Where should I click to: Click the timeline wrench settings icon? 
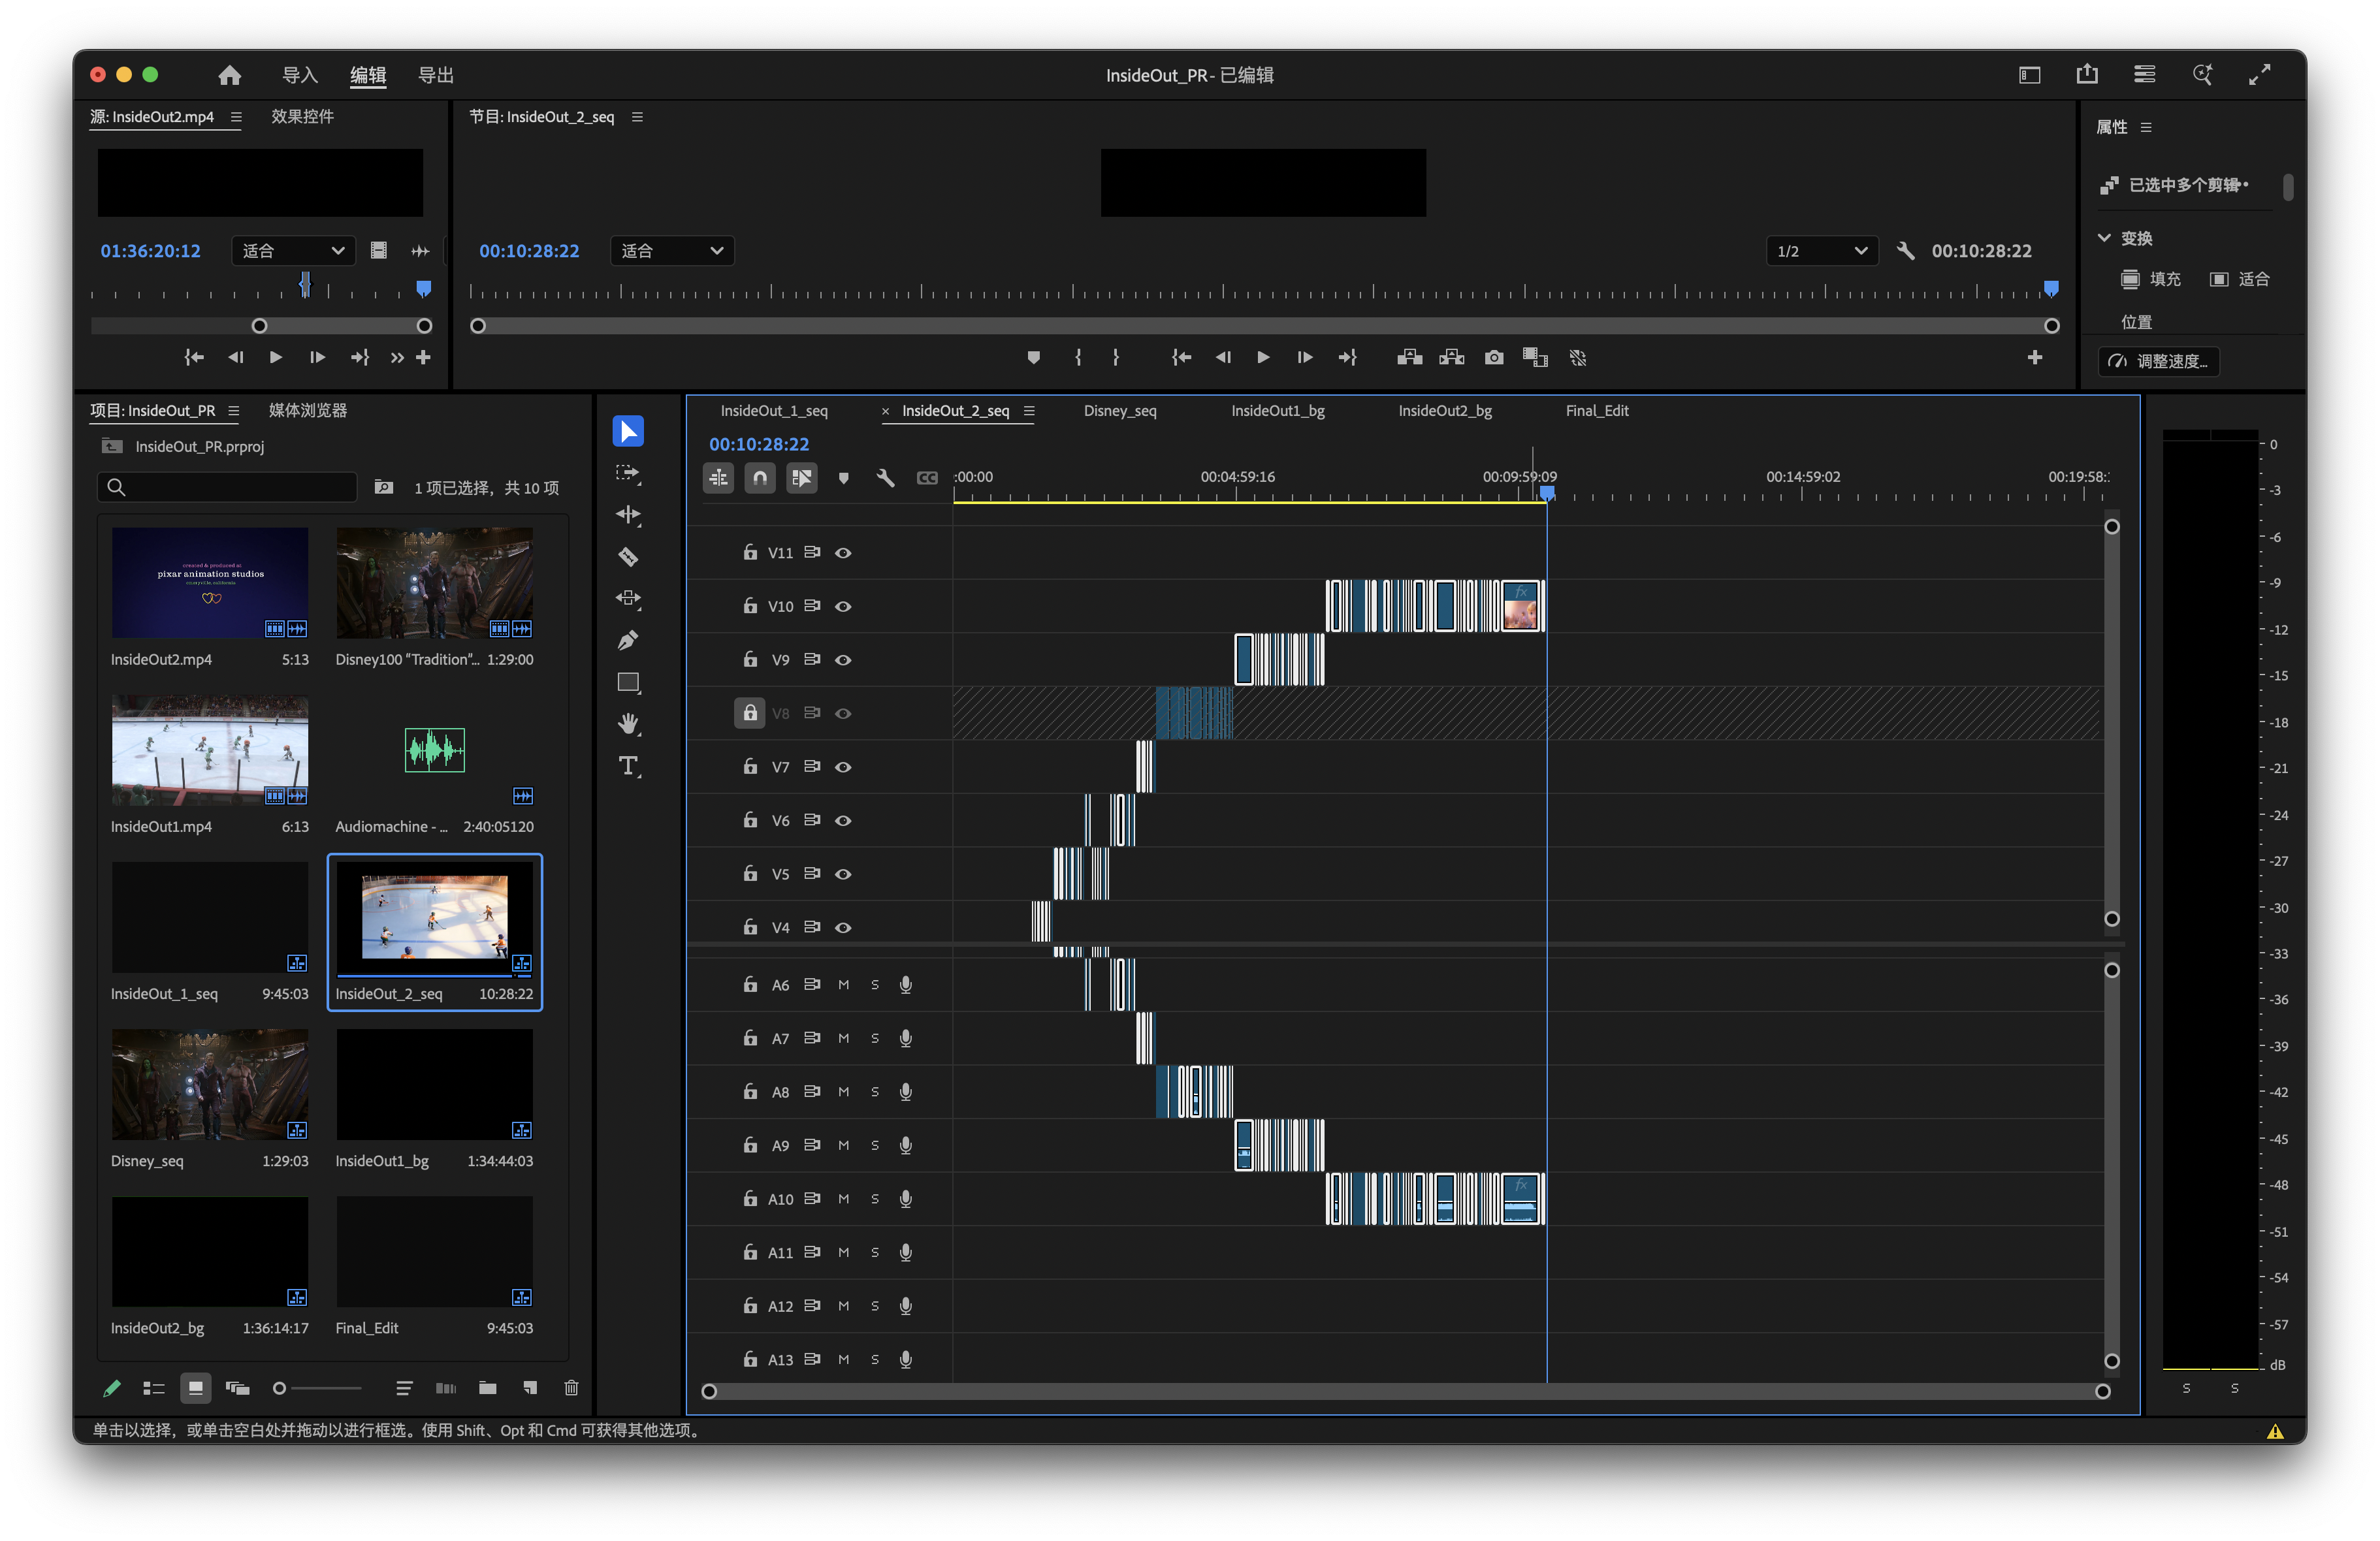point(885,478)
